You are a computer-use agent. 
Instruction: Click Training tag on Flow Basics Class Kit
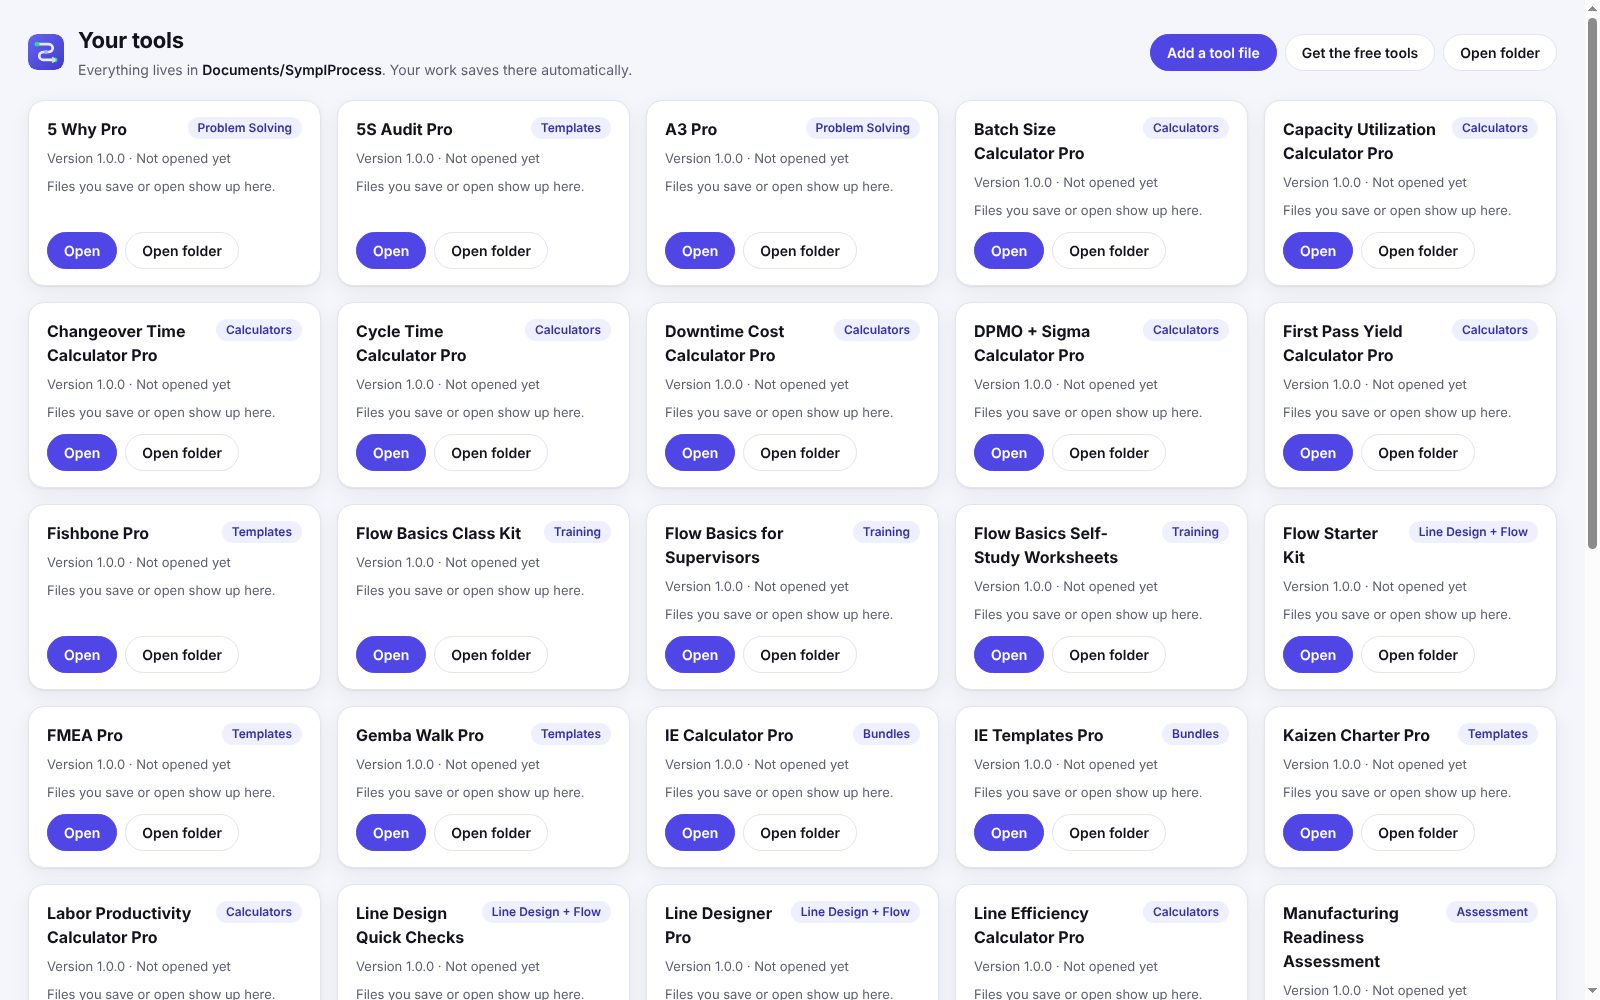577,532
